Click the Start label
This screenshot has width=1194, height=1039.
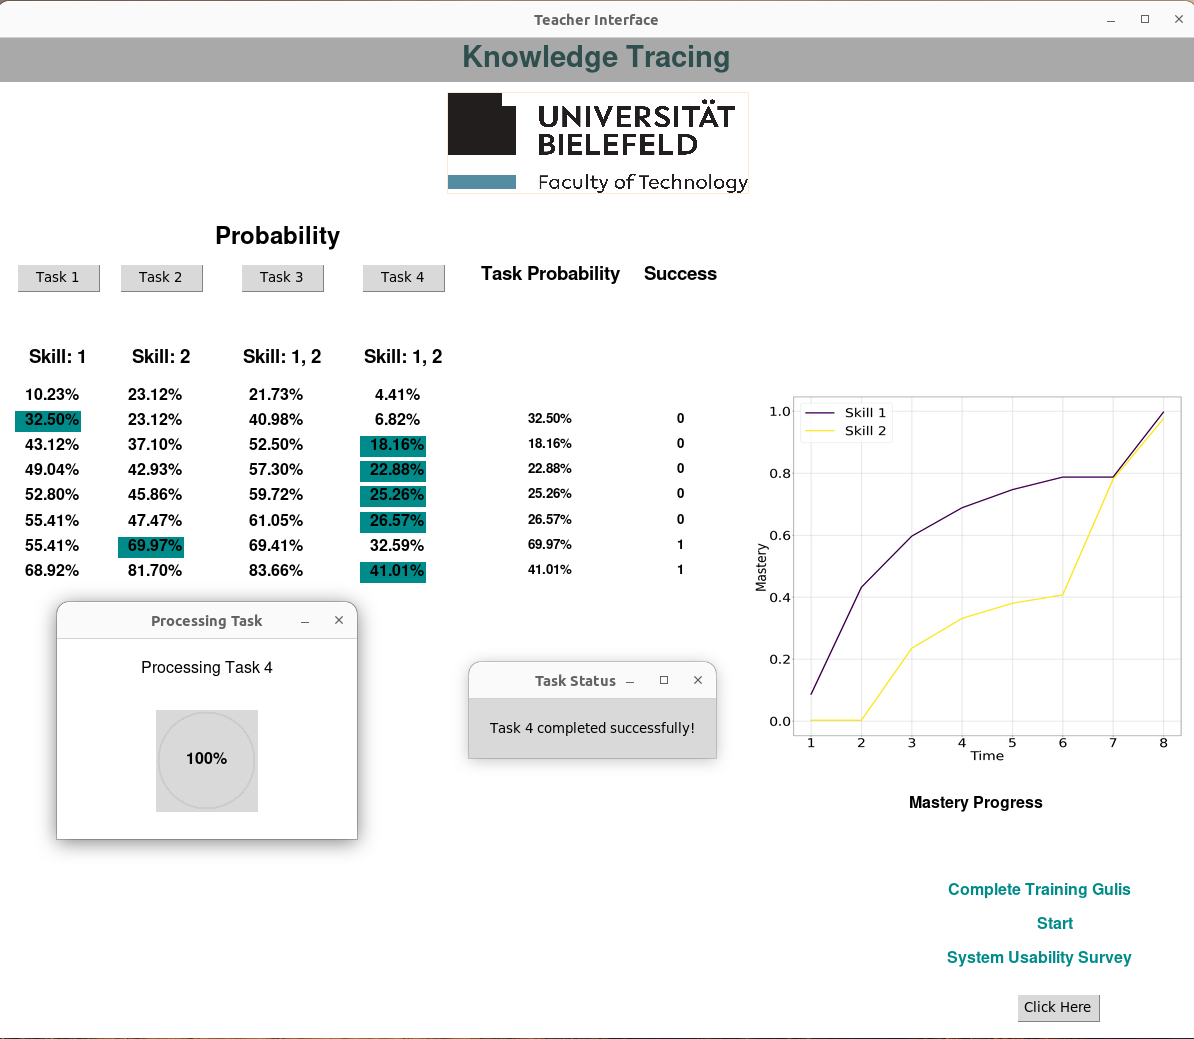tap(1055, 923)
